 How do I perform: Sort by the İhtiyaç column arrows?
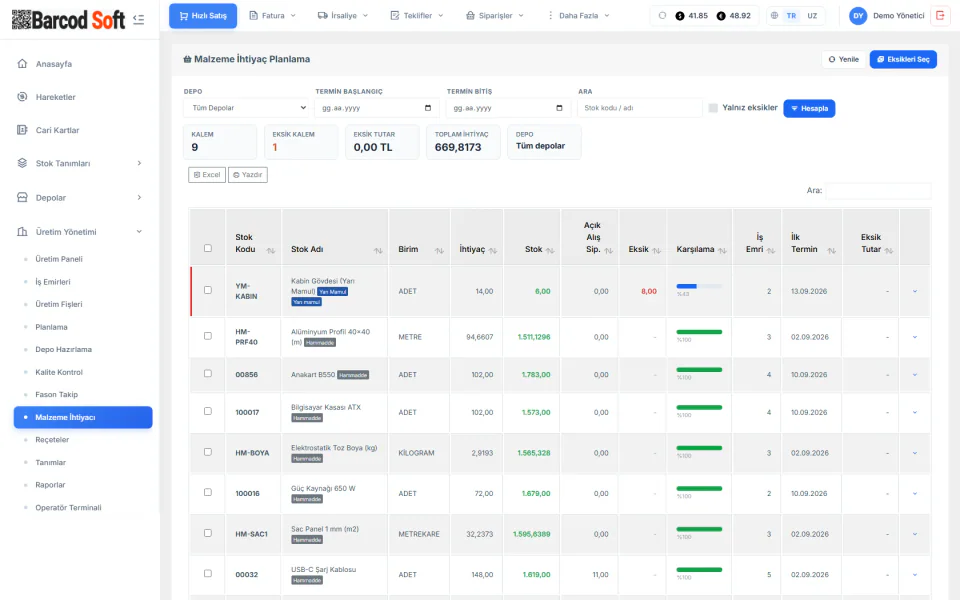click(x=493, y=250)
